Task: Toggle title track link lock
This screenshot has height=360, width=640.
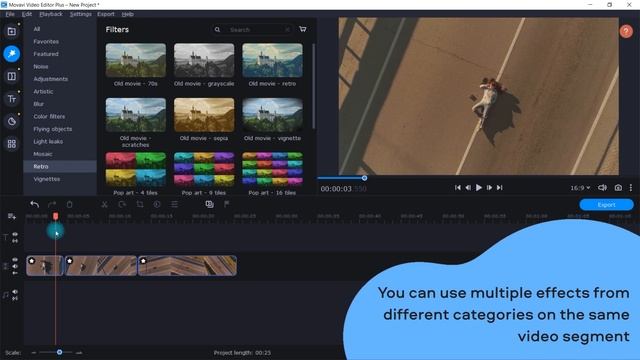Action: (x=15, y=241)
